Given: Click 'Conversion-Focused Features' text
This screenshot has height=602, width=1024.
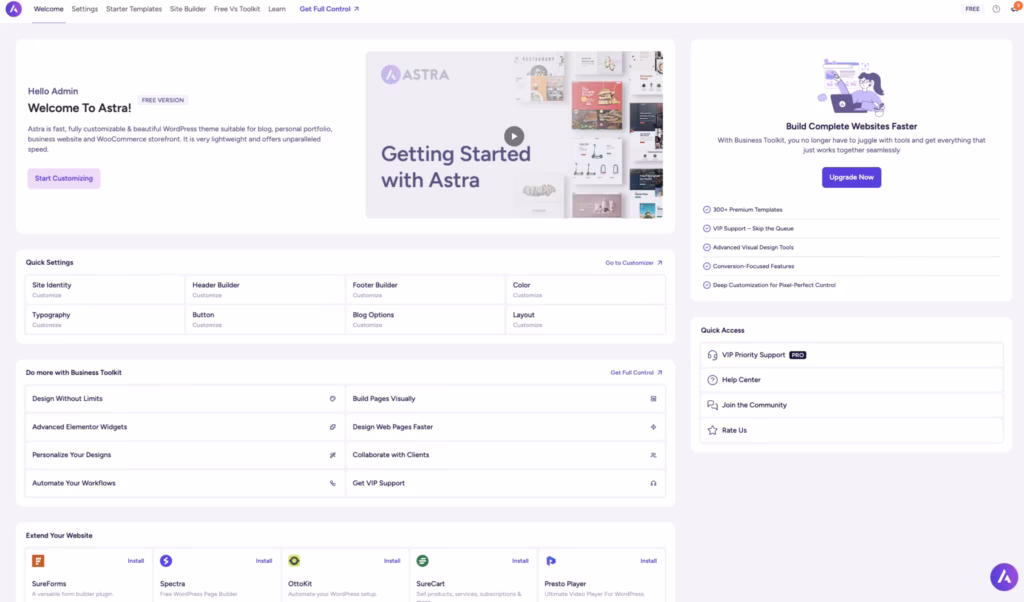Looking at the screenshot, I should pos(753,266).
